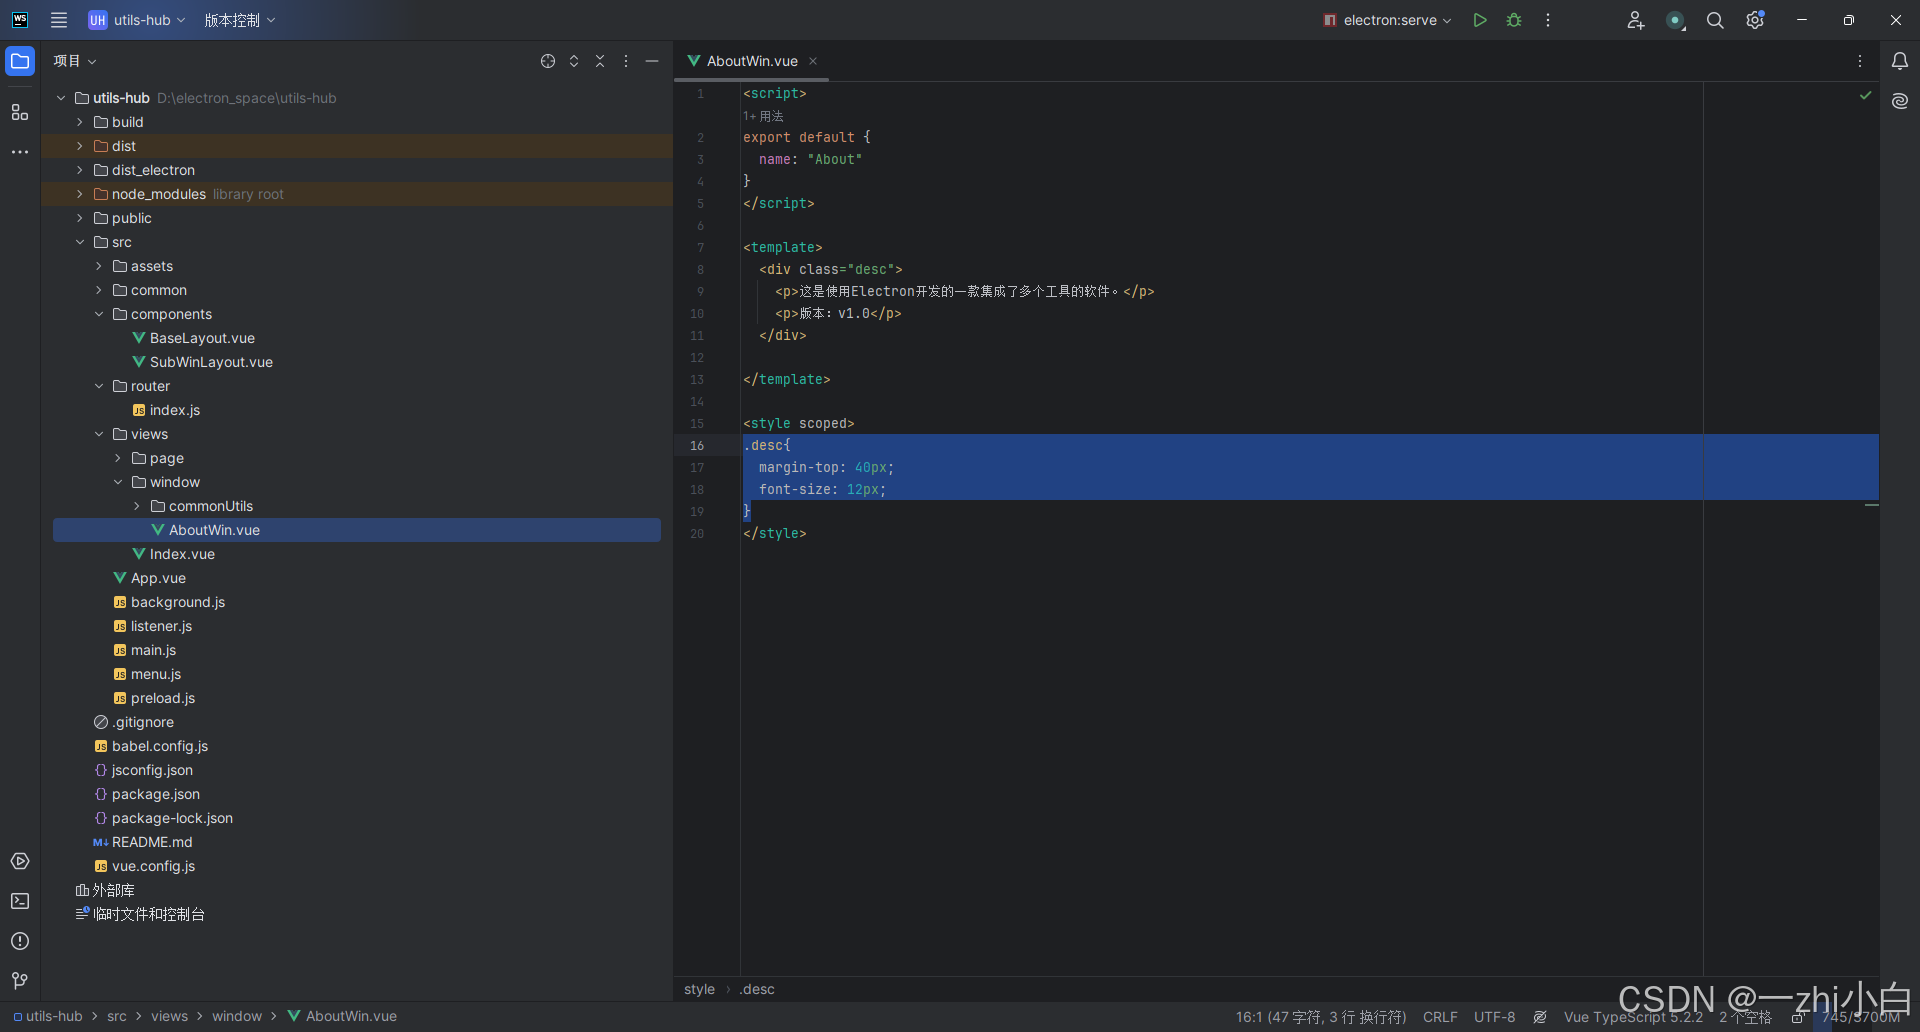Open the Structure tool window icon
The width and height of the screenshot is (1920, 1032).
(20, 112)
